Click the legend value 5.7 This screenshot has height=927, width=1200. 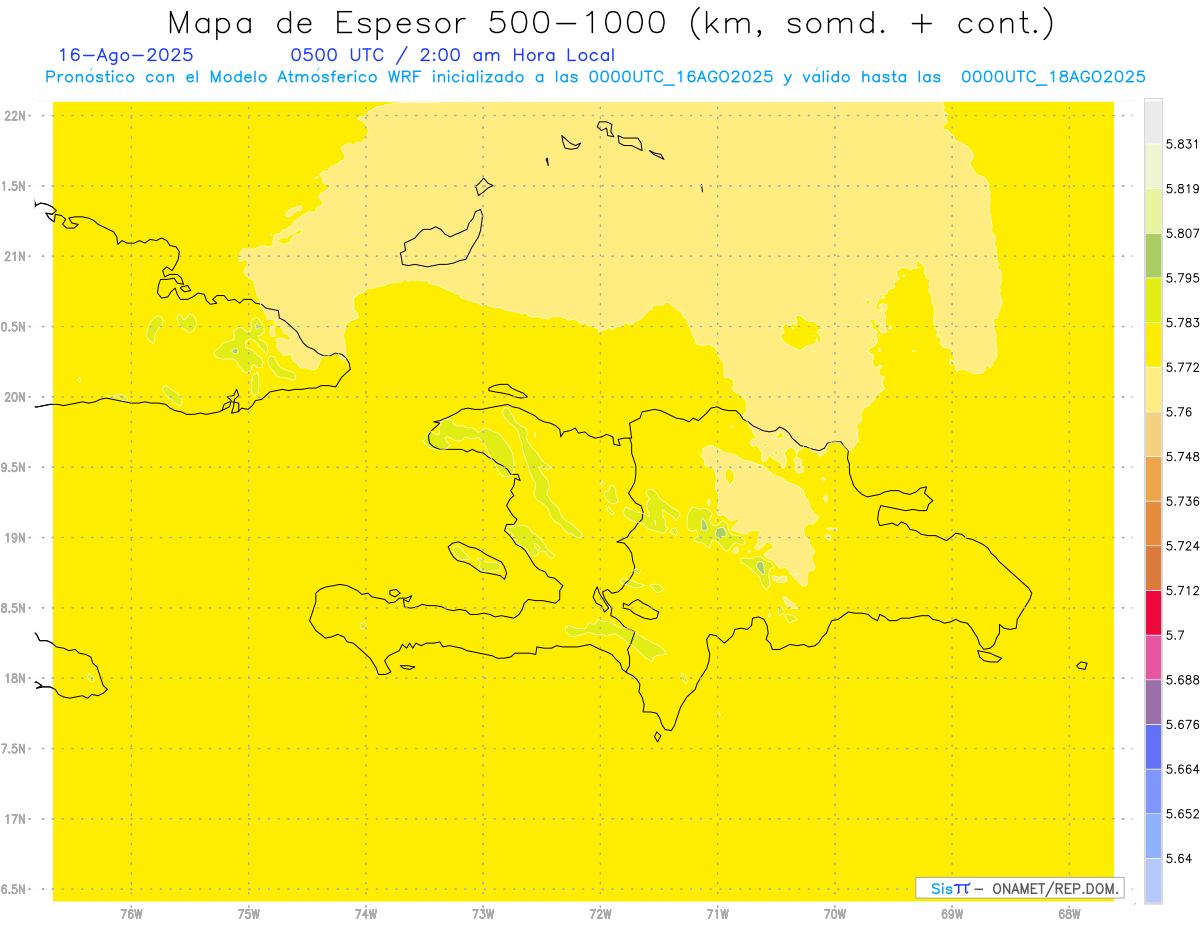[x=1176, y=635]
